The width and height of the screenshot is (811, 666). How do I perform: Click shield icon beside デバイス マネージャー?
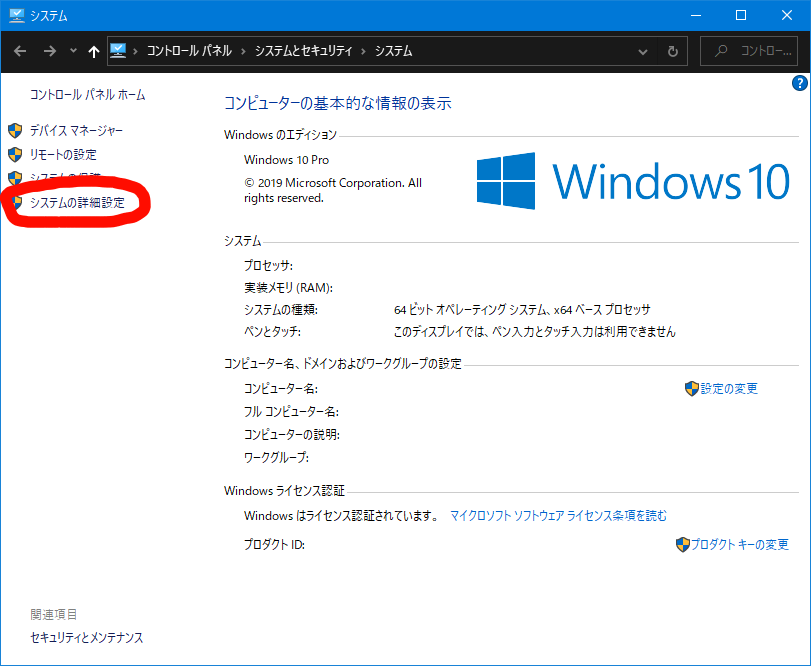(x=15, y=130)
